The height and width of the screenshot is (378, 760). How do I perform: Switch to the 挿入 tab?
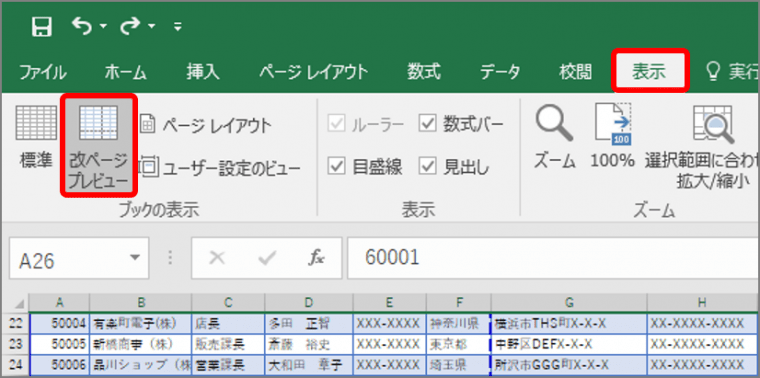point(204,73)
